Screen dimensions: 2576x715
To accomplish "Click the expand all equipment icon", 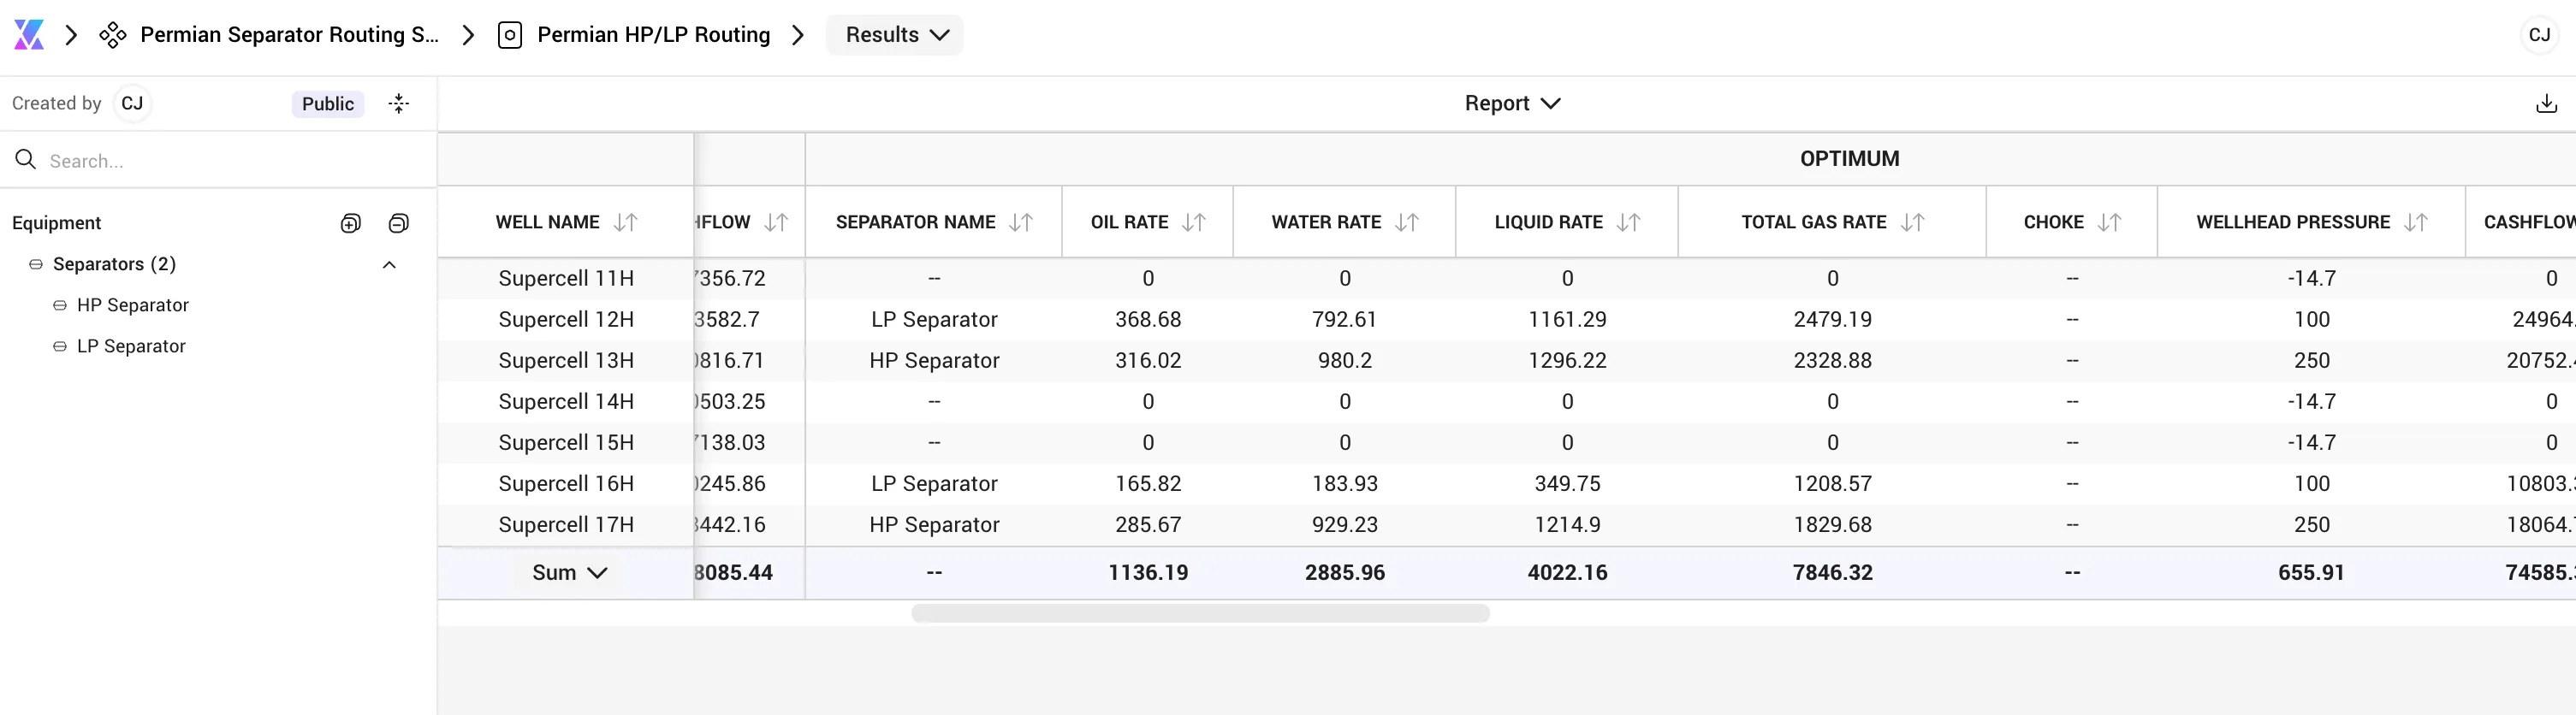I will click(351, 223).
